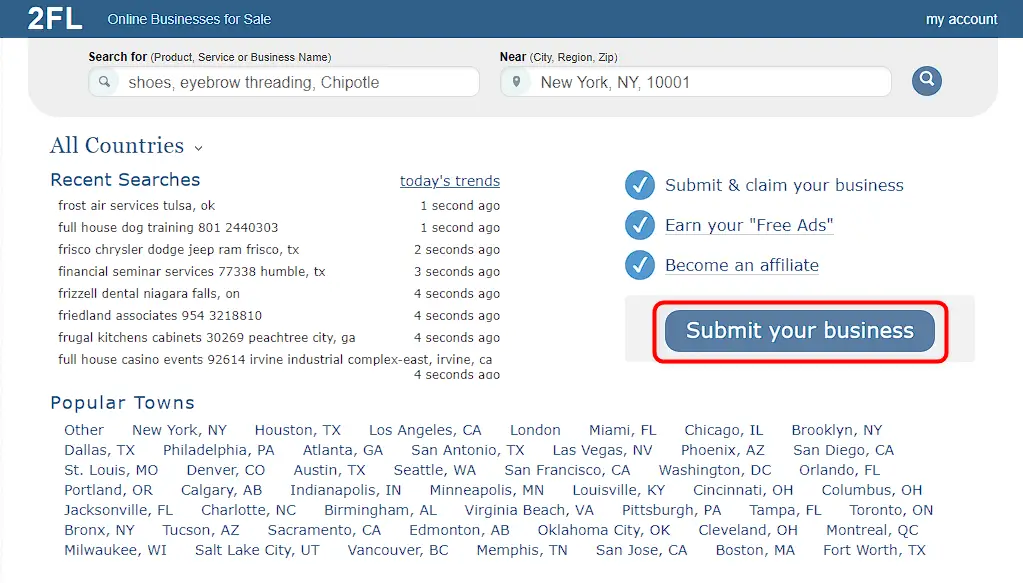Select Orlando, FL town
Screen dimensions: 1023x583
coord(839,470)
